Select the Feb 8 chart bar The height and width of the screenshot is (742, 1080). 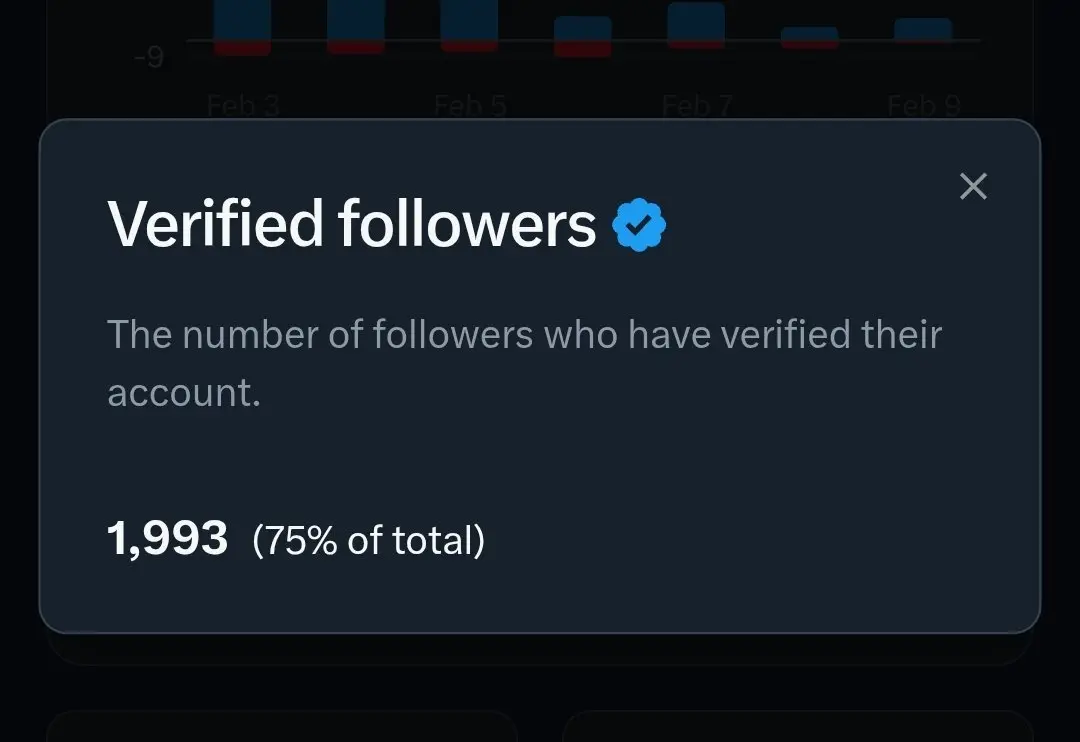point(809,38)
